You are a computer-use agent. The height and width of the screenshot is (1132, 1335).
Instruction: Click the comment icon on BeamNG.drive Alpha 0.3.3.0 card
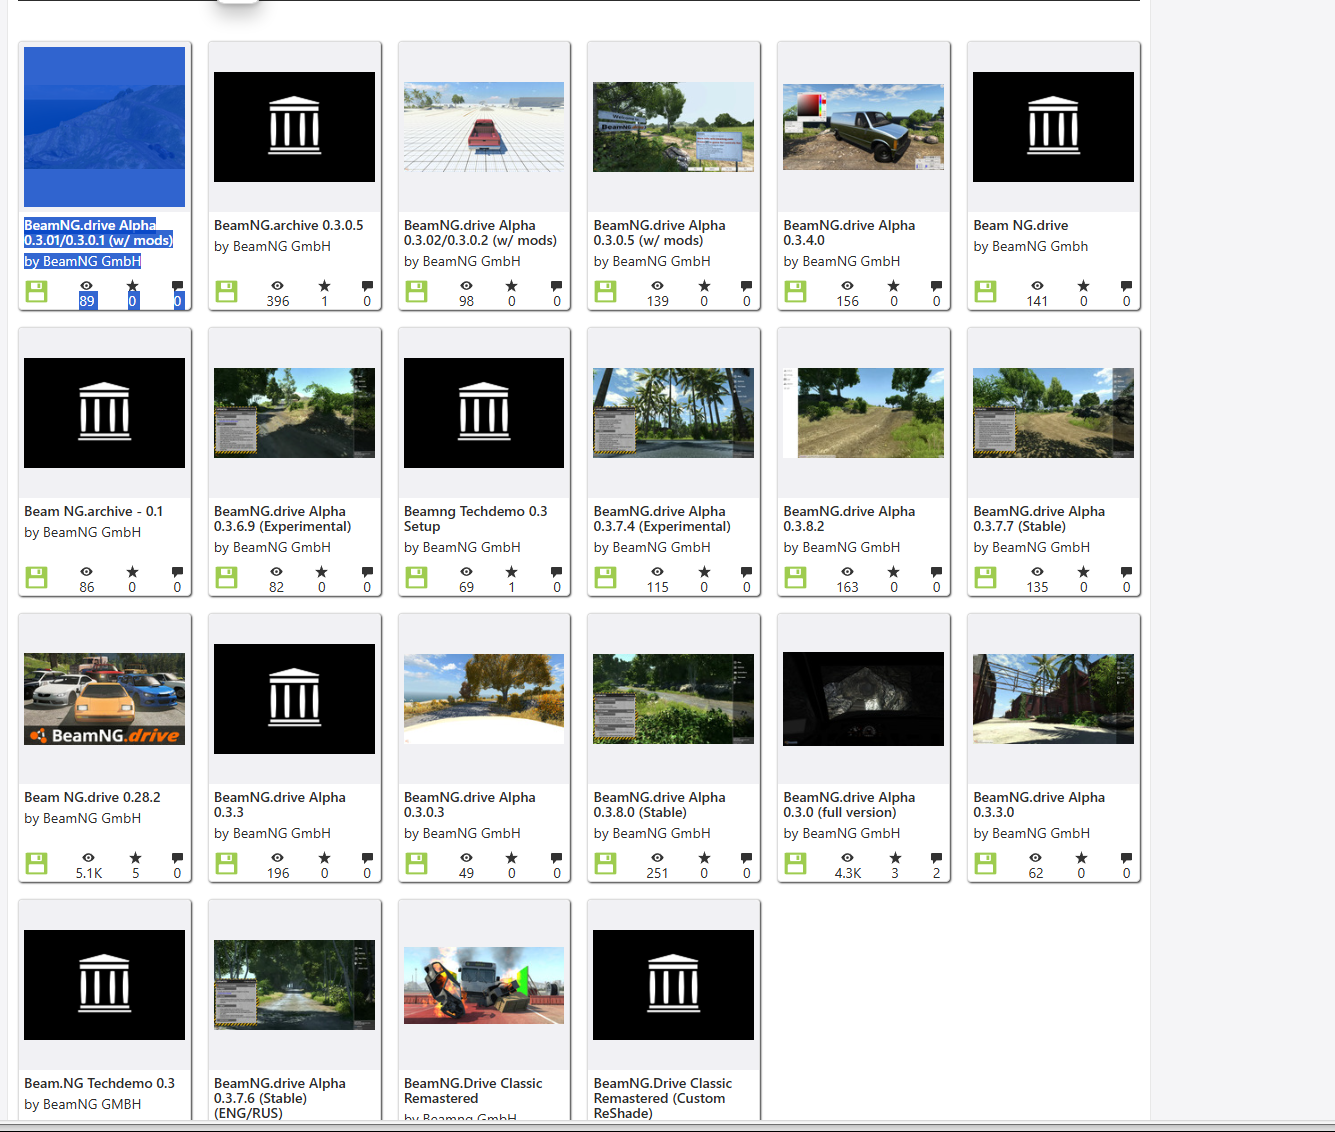[1126, 858]
